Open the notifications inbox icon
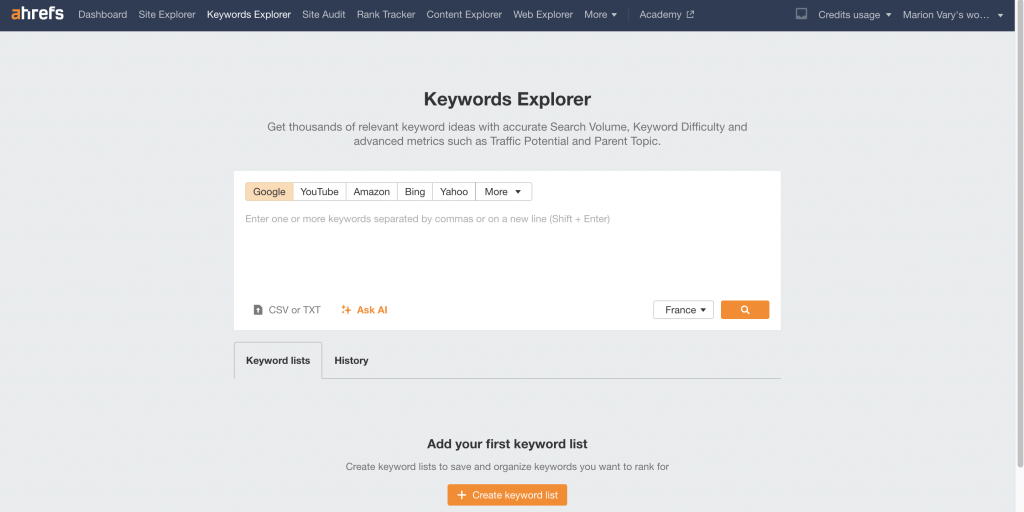Image resolution: width=1024 pixels, height=512 pixels. (801, 14)
